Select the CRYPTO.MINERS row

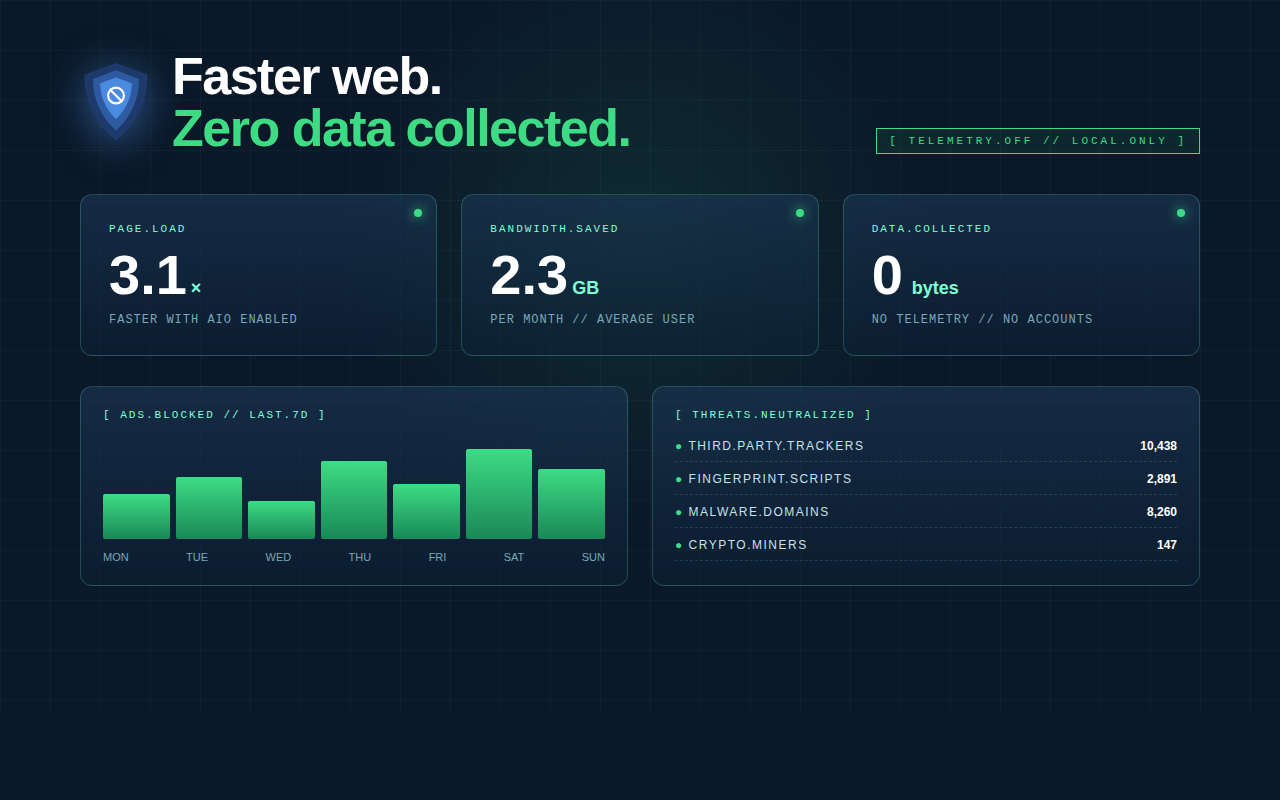pyautogui.click(x=926, y=545)
